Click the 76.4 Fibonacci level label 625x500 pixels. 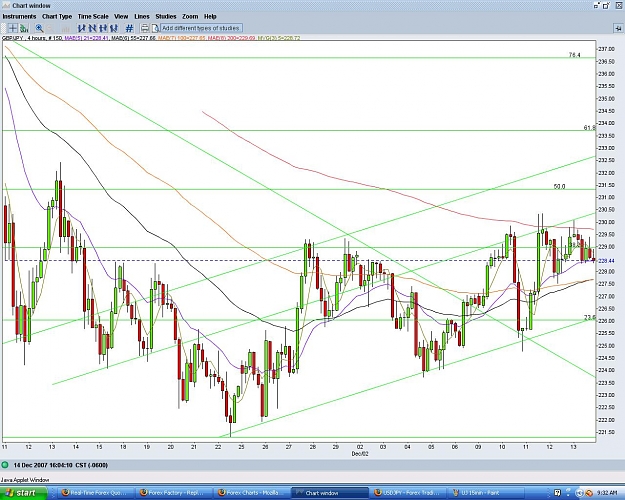pyautogui.click(x=574, y=55)
